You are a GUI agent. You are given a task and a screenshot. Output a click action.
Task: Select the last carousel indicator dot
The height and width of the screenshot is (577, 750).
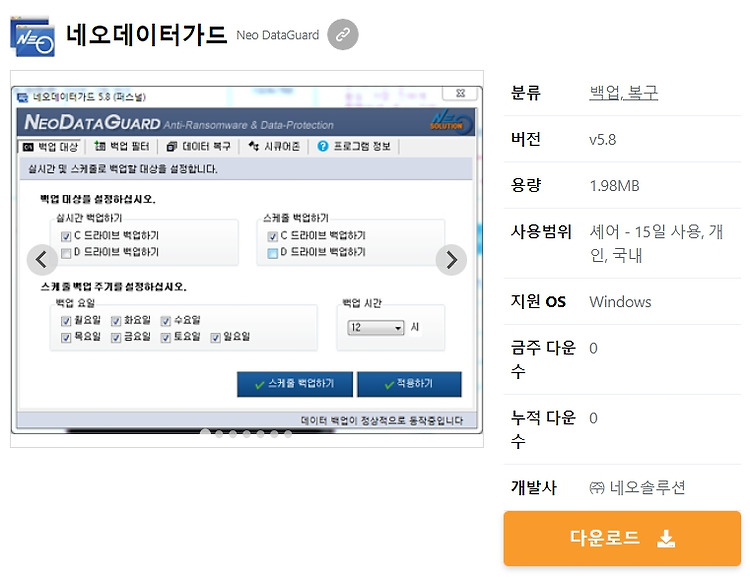(288, 433)
